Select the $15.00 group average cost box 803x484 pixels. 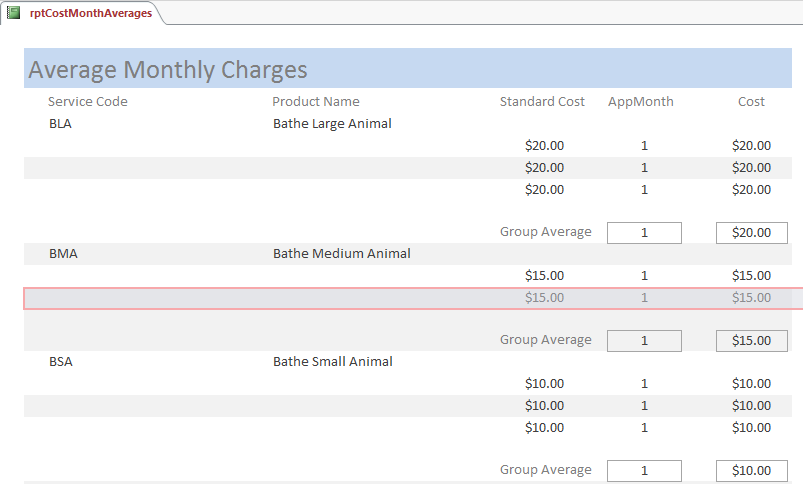751,341
